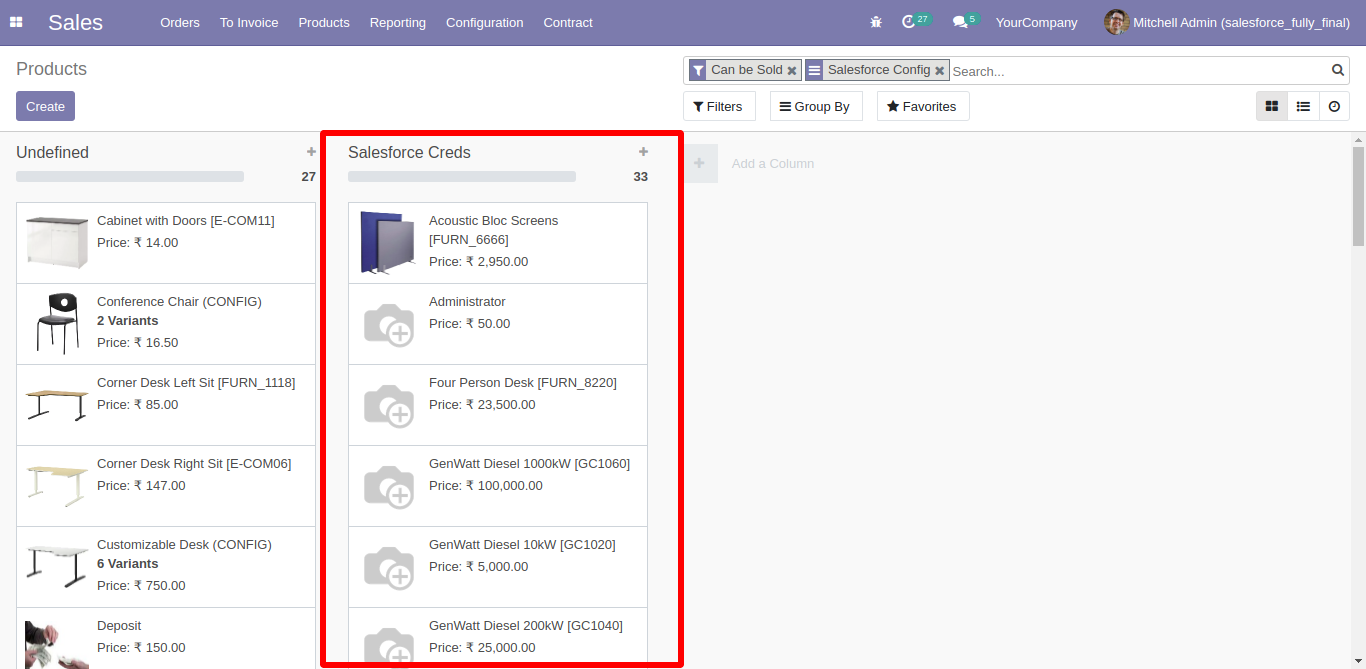The width and height of the screenshot is (1366, 669).
Task: Open GenWatt Diesel 200kW [GC1040] product
Action: pos(498,638)
